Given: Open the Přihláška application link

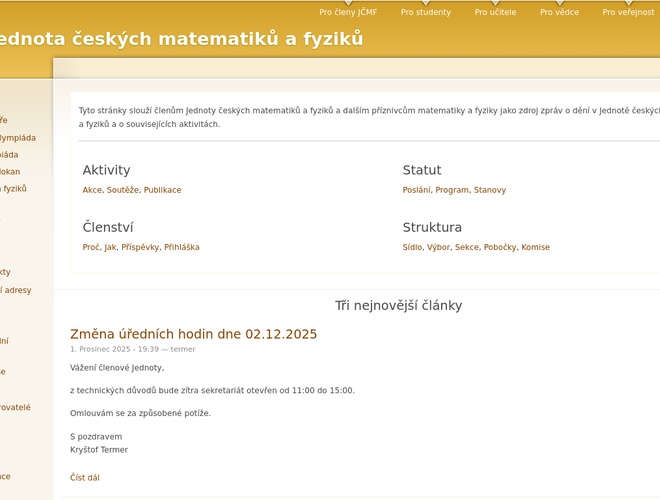Looking at the screenshot, I should click(182, 247).
